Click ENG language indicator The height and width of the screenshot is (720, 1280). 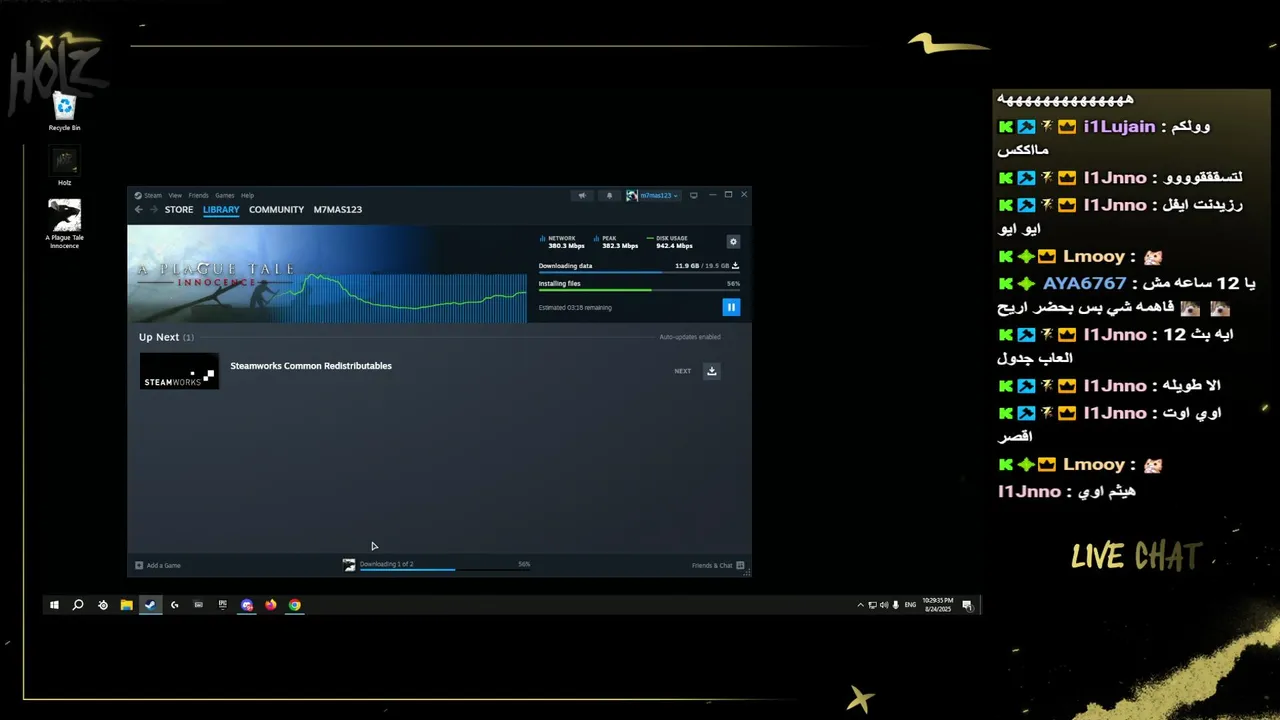click(910, 605)
